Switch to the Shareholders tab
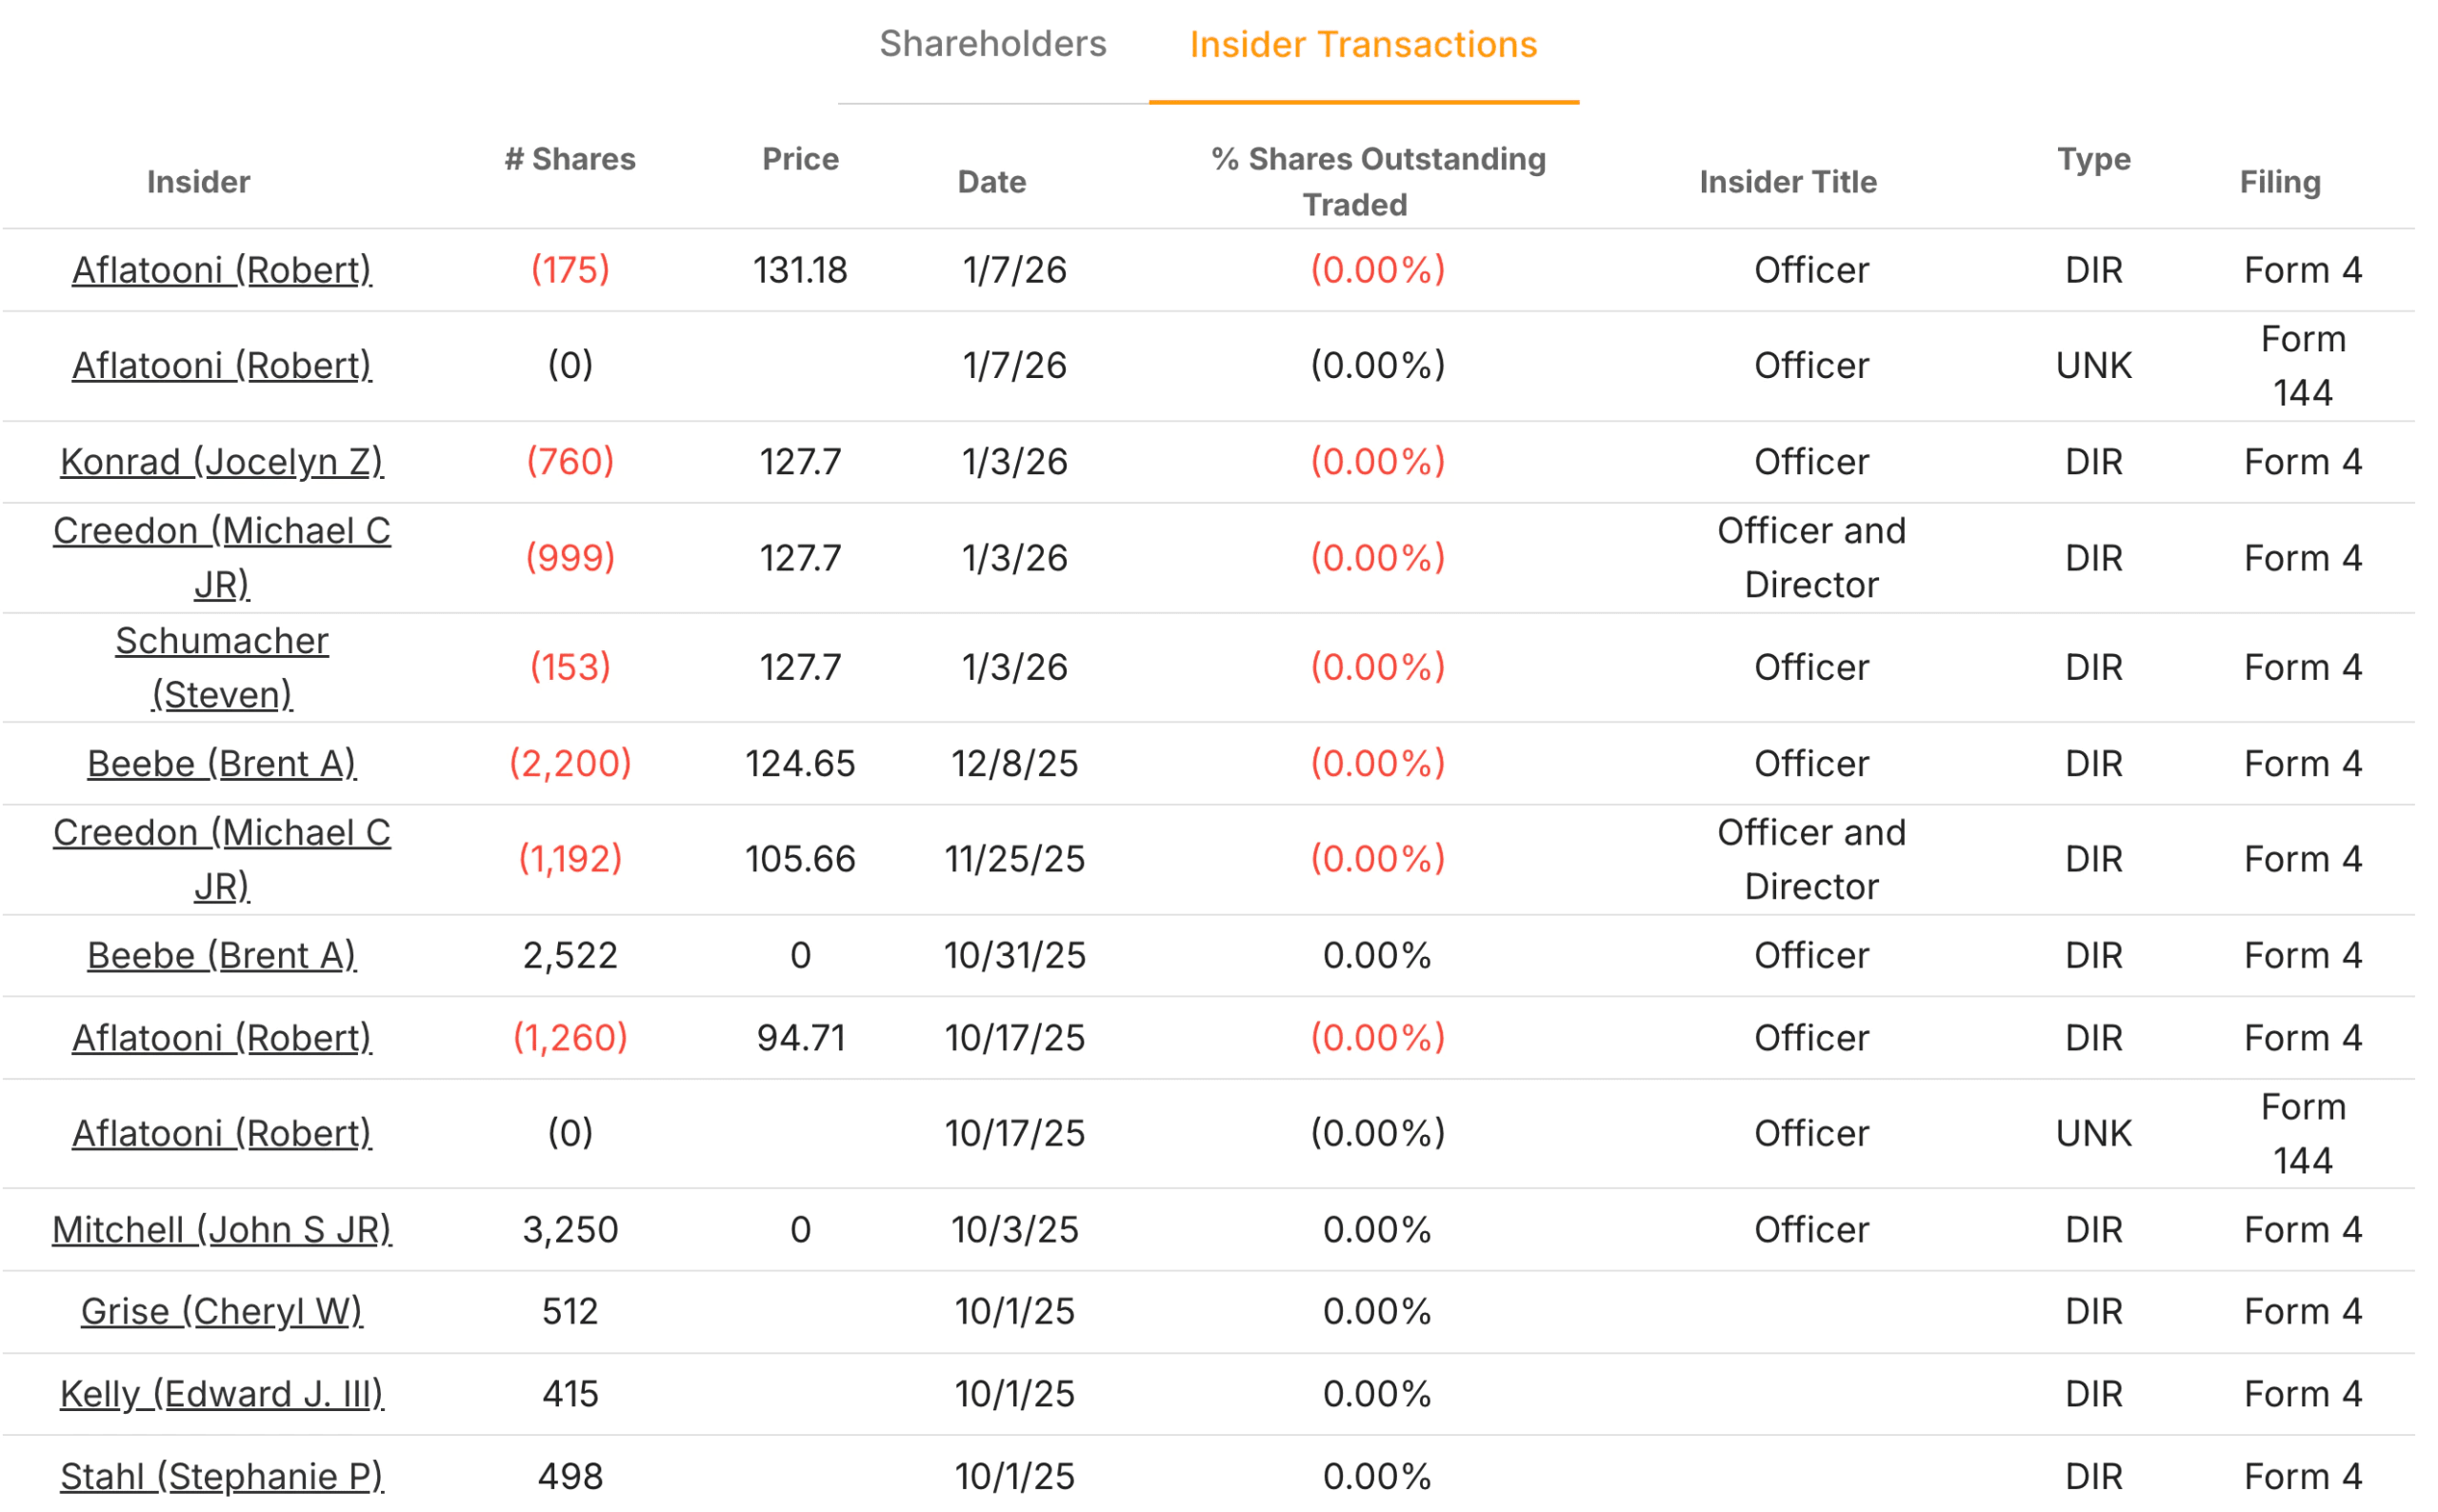The height and width of the screenshot is (1512, 2438). 992,44
